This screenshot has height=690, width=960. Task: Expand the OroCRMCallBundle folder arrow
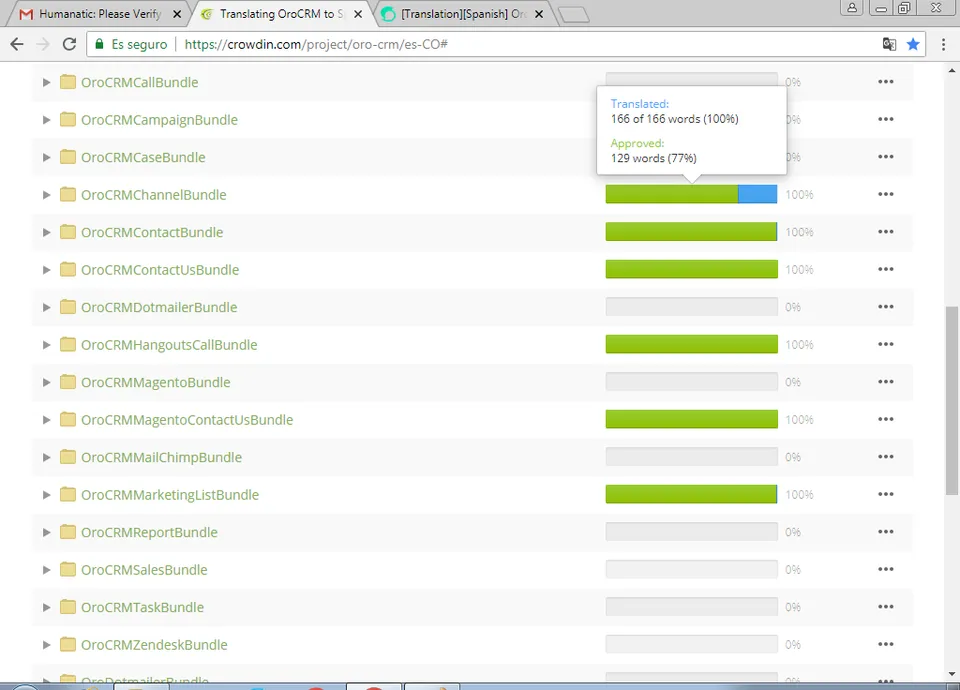(46, 82)
